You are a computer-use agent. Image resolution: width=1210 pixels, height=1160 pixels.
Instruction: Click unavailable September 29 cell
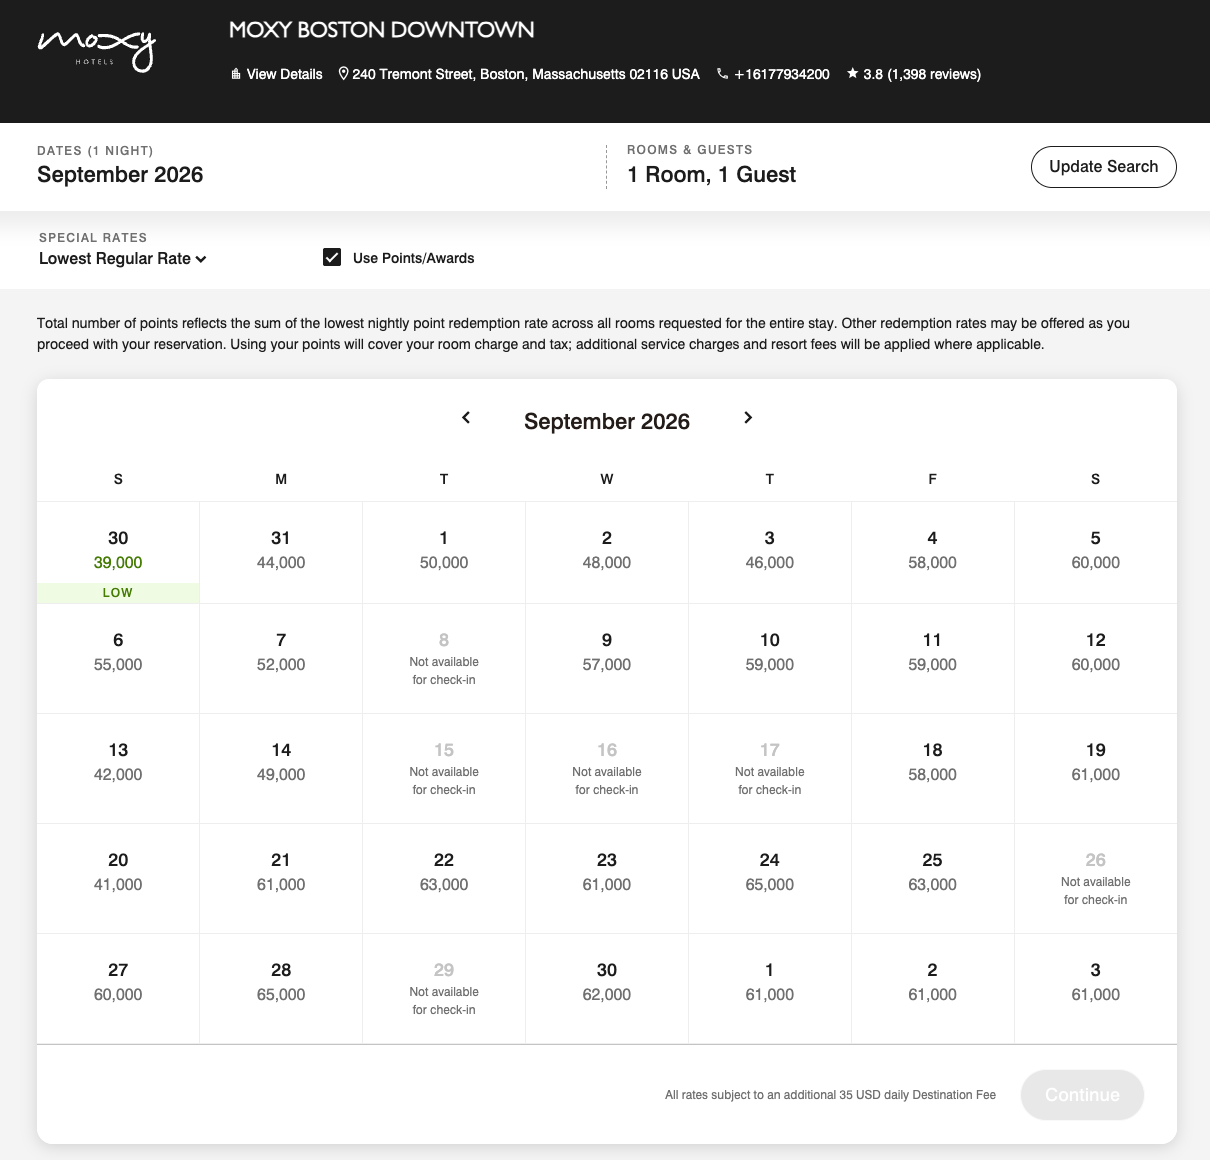pos(444,989)
